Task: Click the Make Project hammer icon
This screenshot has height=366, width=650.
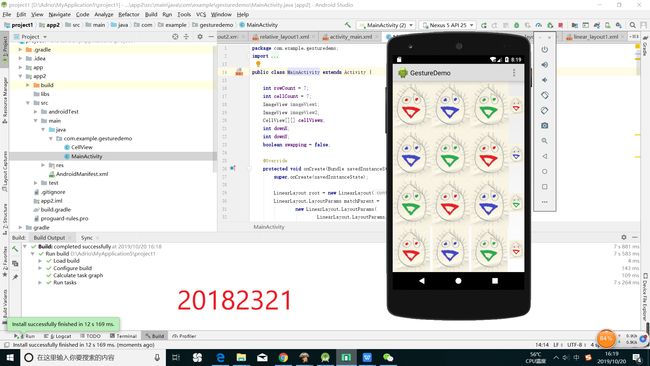Action: point(348,25)
